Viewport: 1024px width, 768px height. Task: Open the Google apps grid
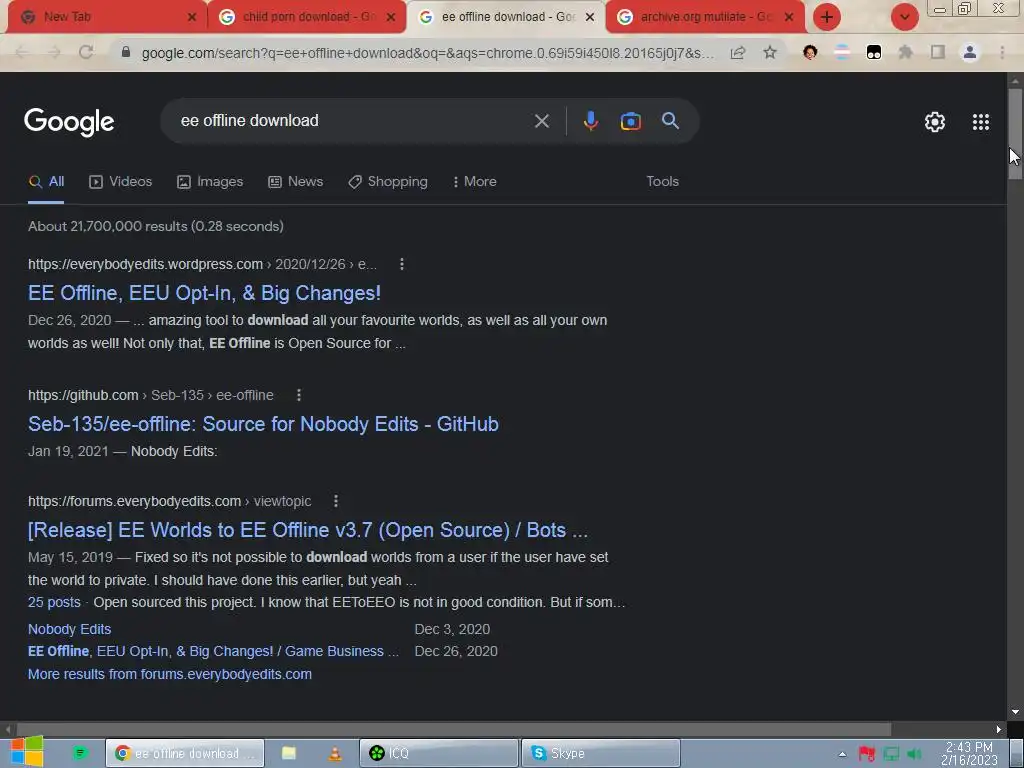pyautogui.click(x=980, y=121)
